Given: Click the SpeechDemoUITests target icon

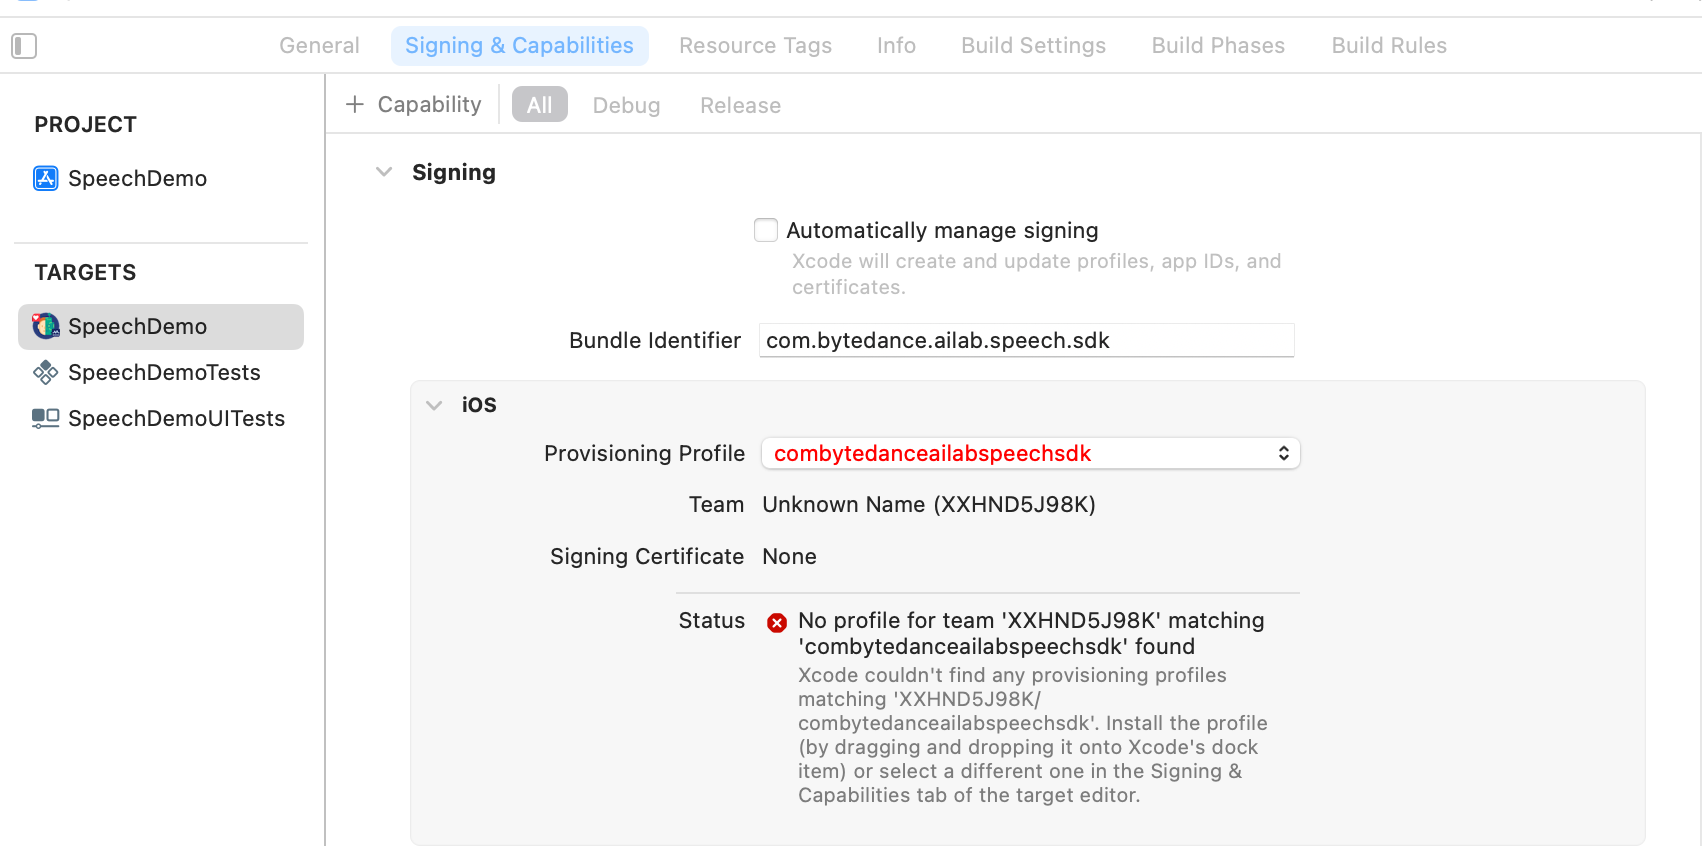Looking at the screenshot, I should [46, 418].
